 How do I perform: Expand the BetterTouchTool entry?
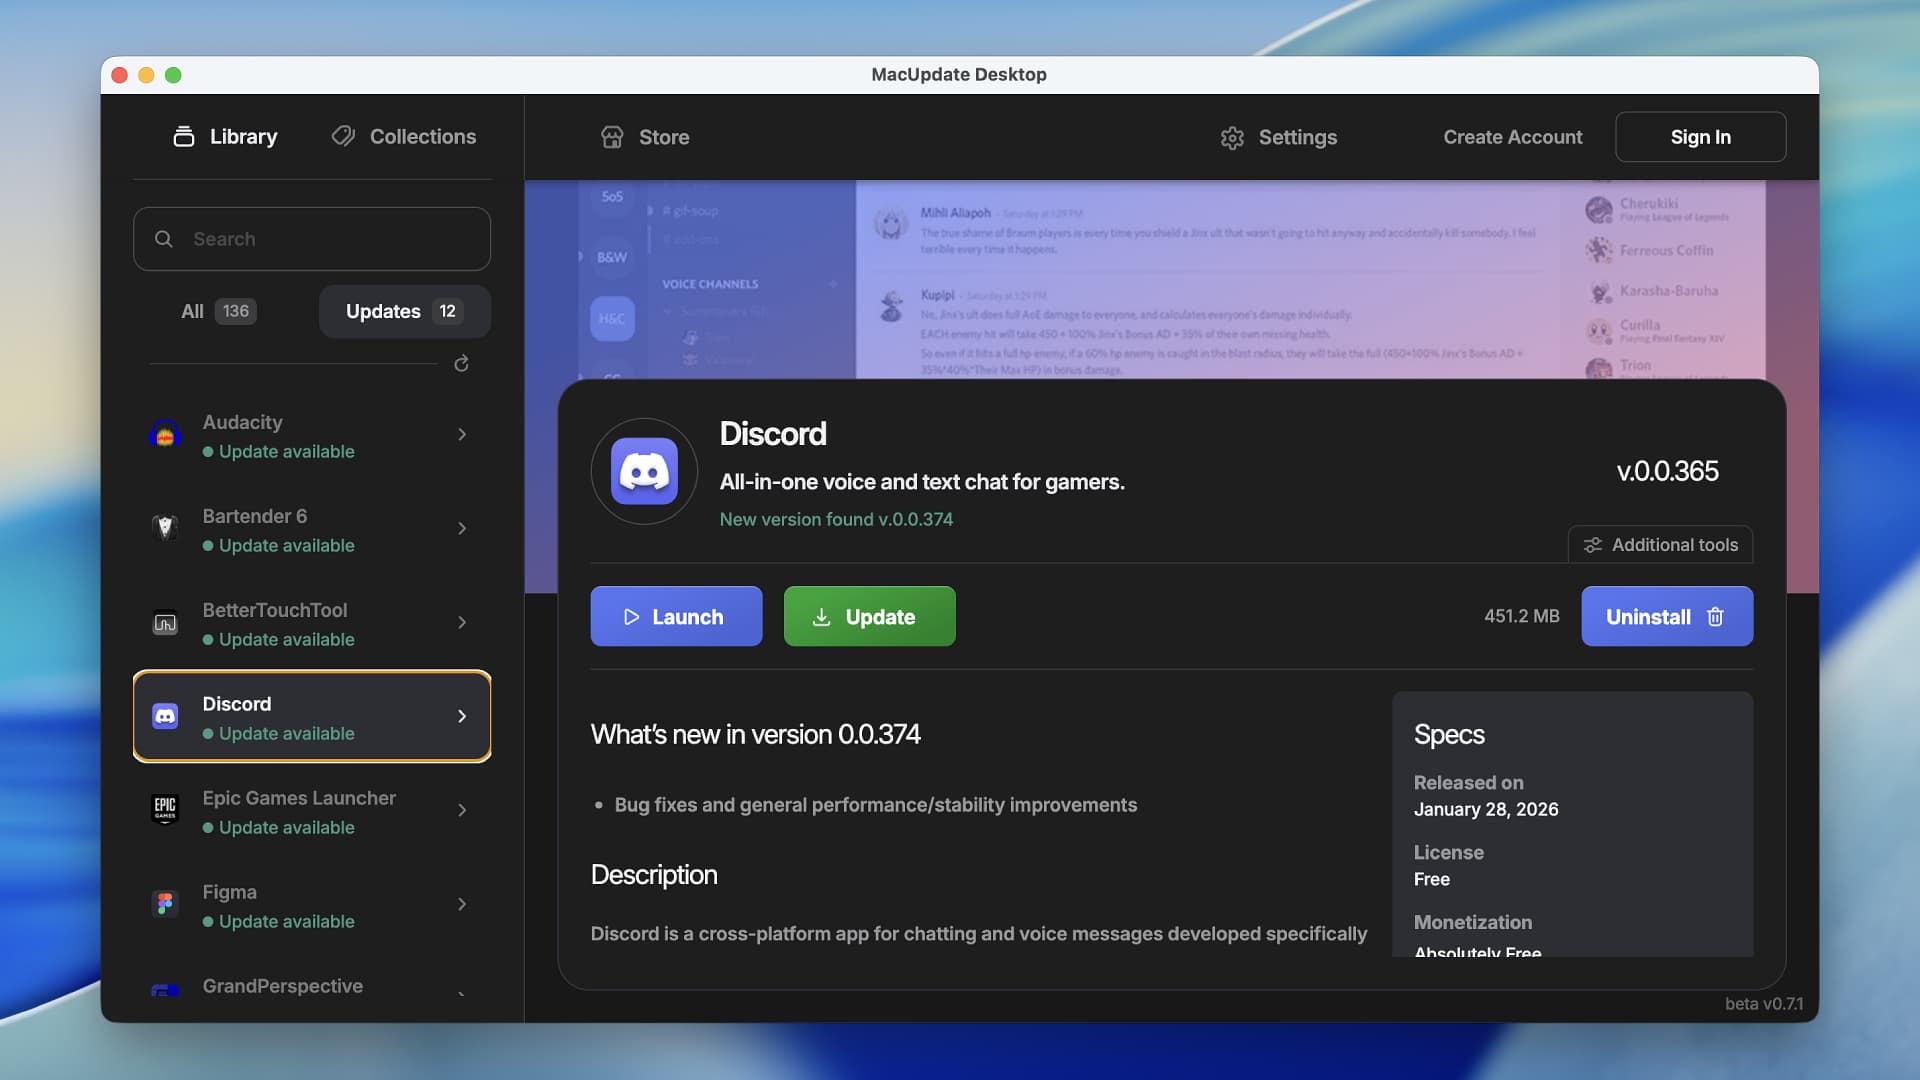pos(462,622)
